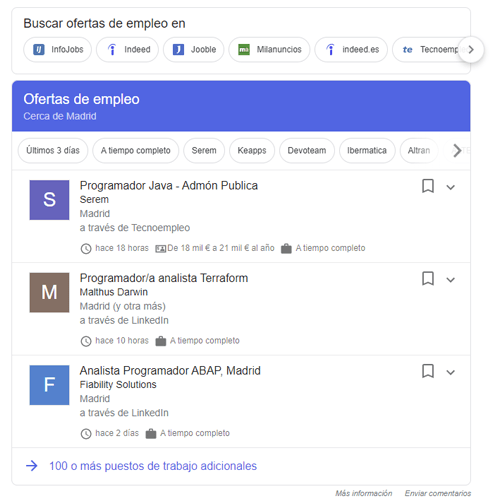Filter jobs by Devoteam company

point(307,151)
